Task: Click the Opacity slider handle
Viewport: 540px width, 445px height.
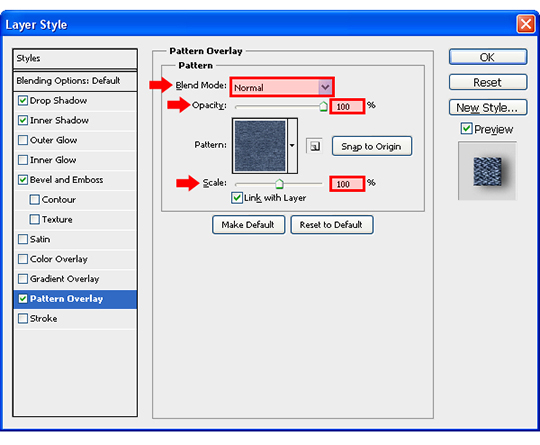Action: pyautogui.click(x=323, y=106)
